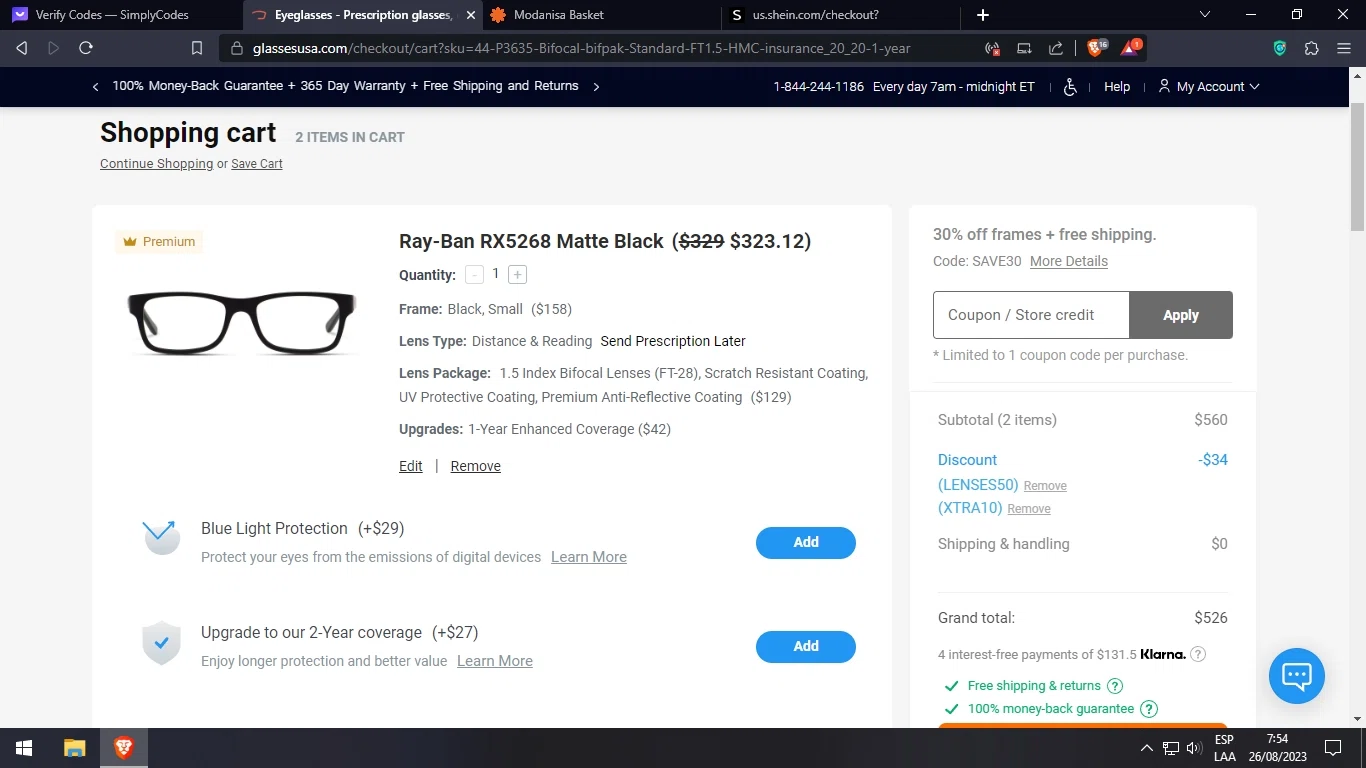Focus the Coupon / Store credit field
This screenshot has width=1366, height=768.
1031,315
